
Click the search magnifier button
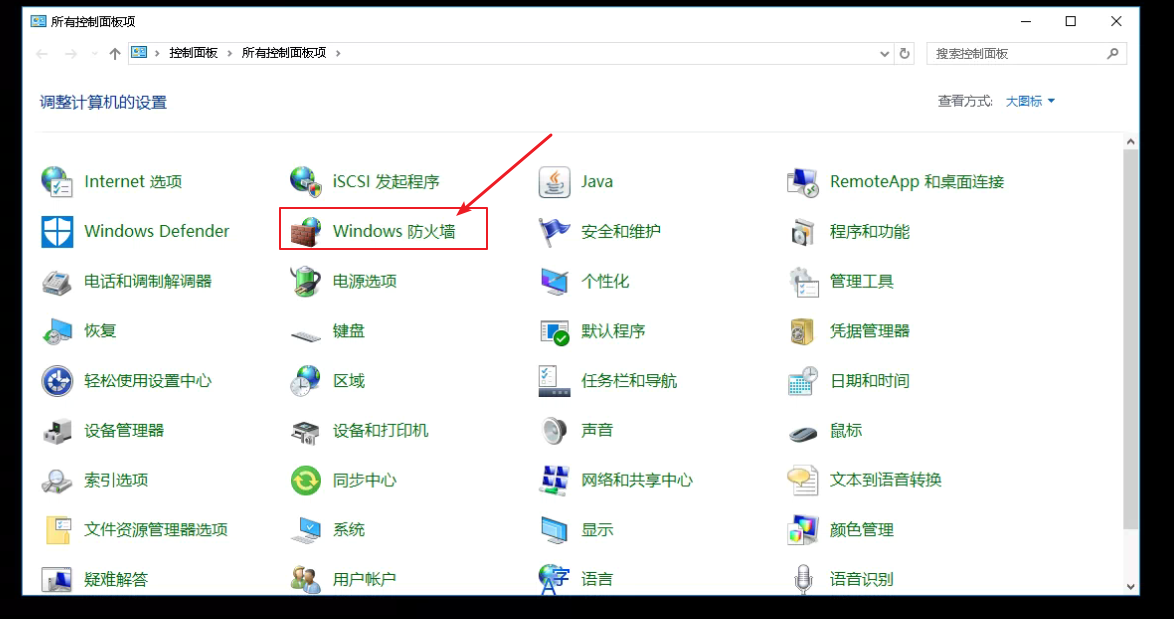(x=1113, y=53)
